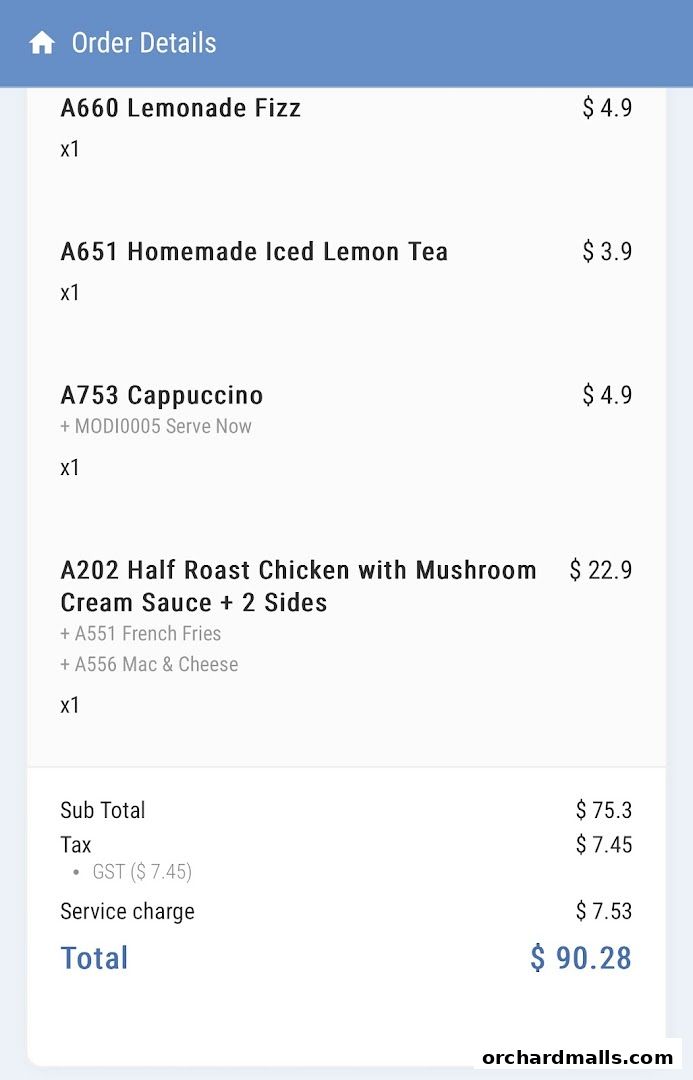Select the A202 Half Roast Chicken item
This screenshot has height=1080, width=693.
point(298,586)
